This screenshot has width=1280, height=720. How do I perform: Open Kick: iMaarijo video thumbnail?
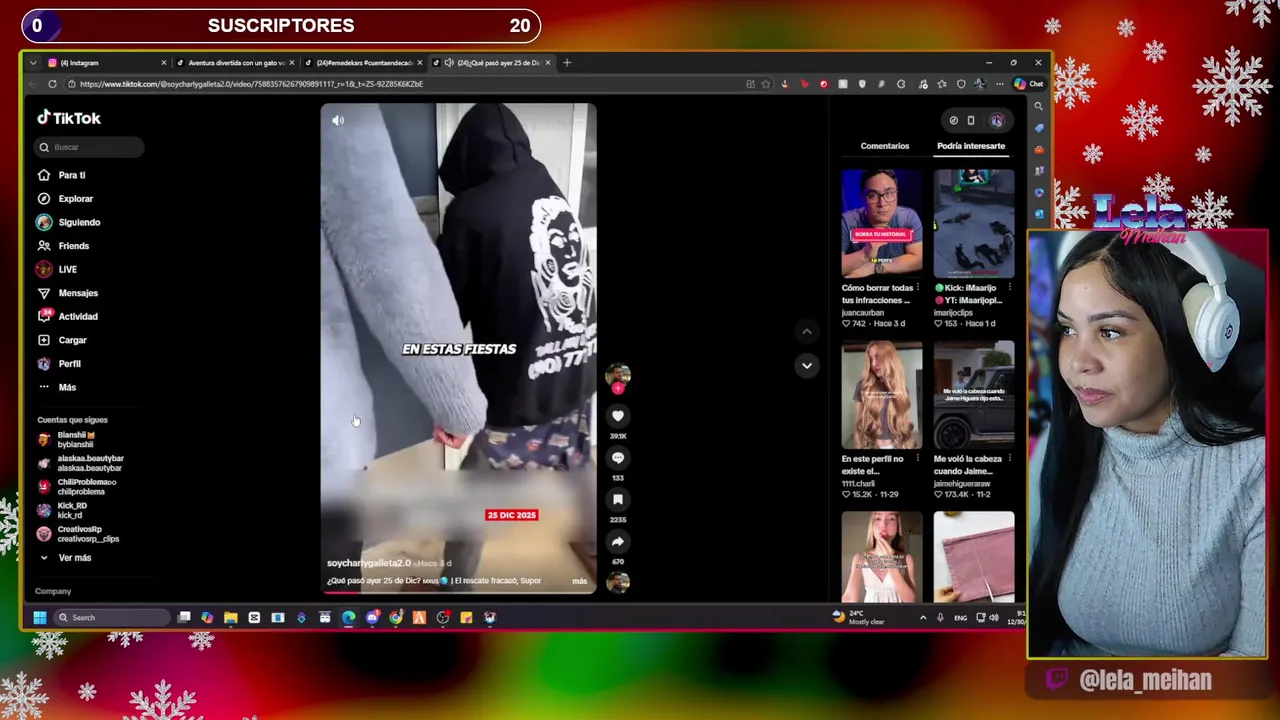[x=974, y=224]
